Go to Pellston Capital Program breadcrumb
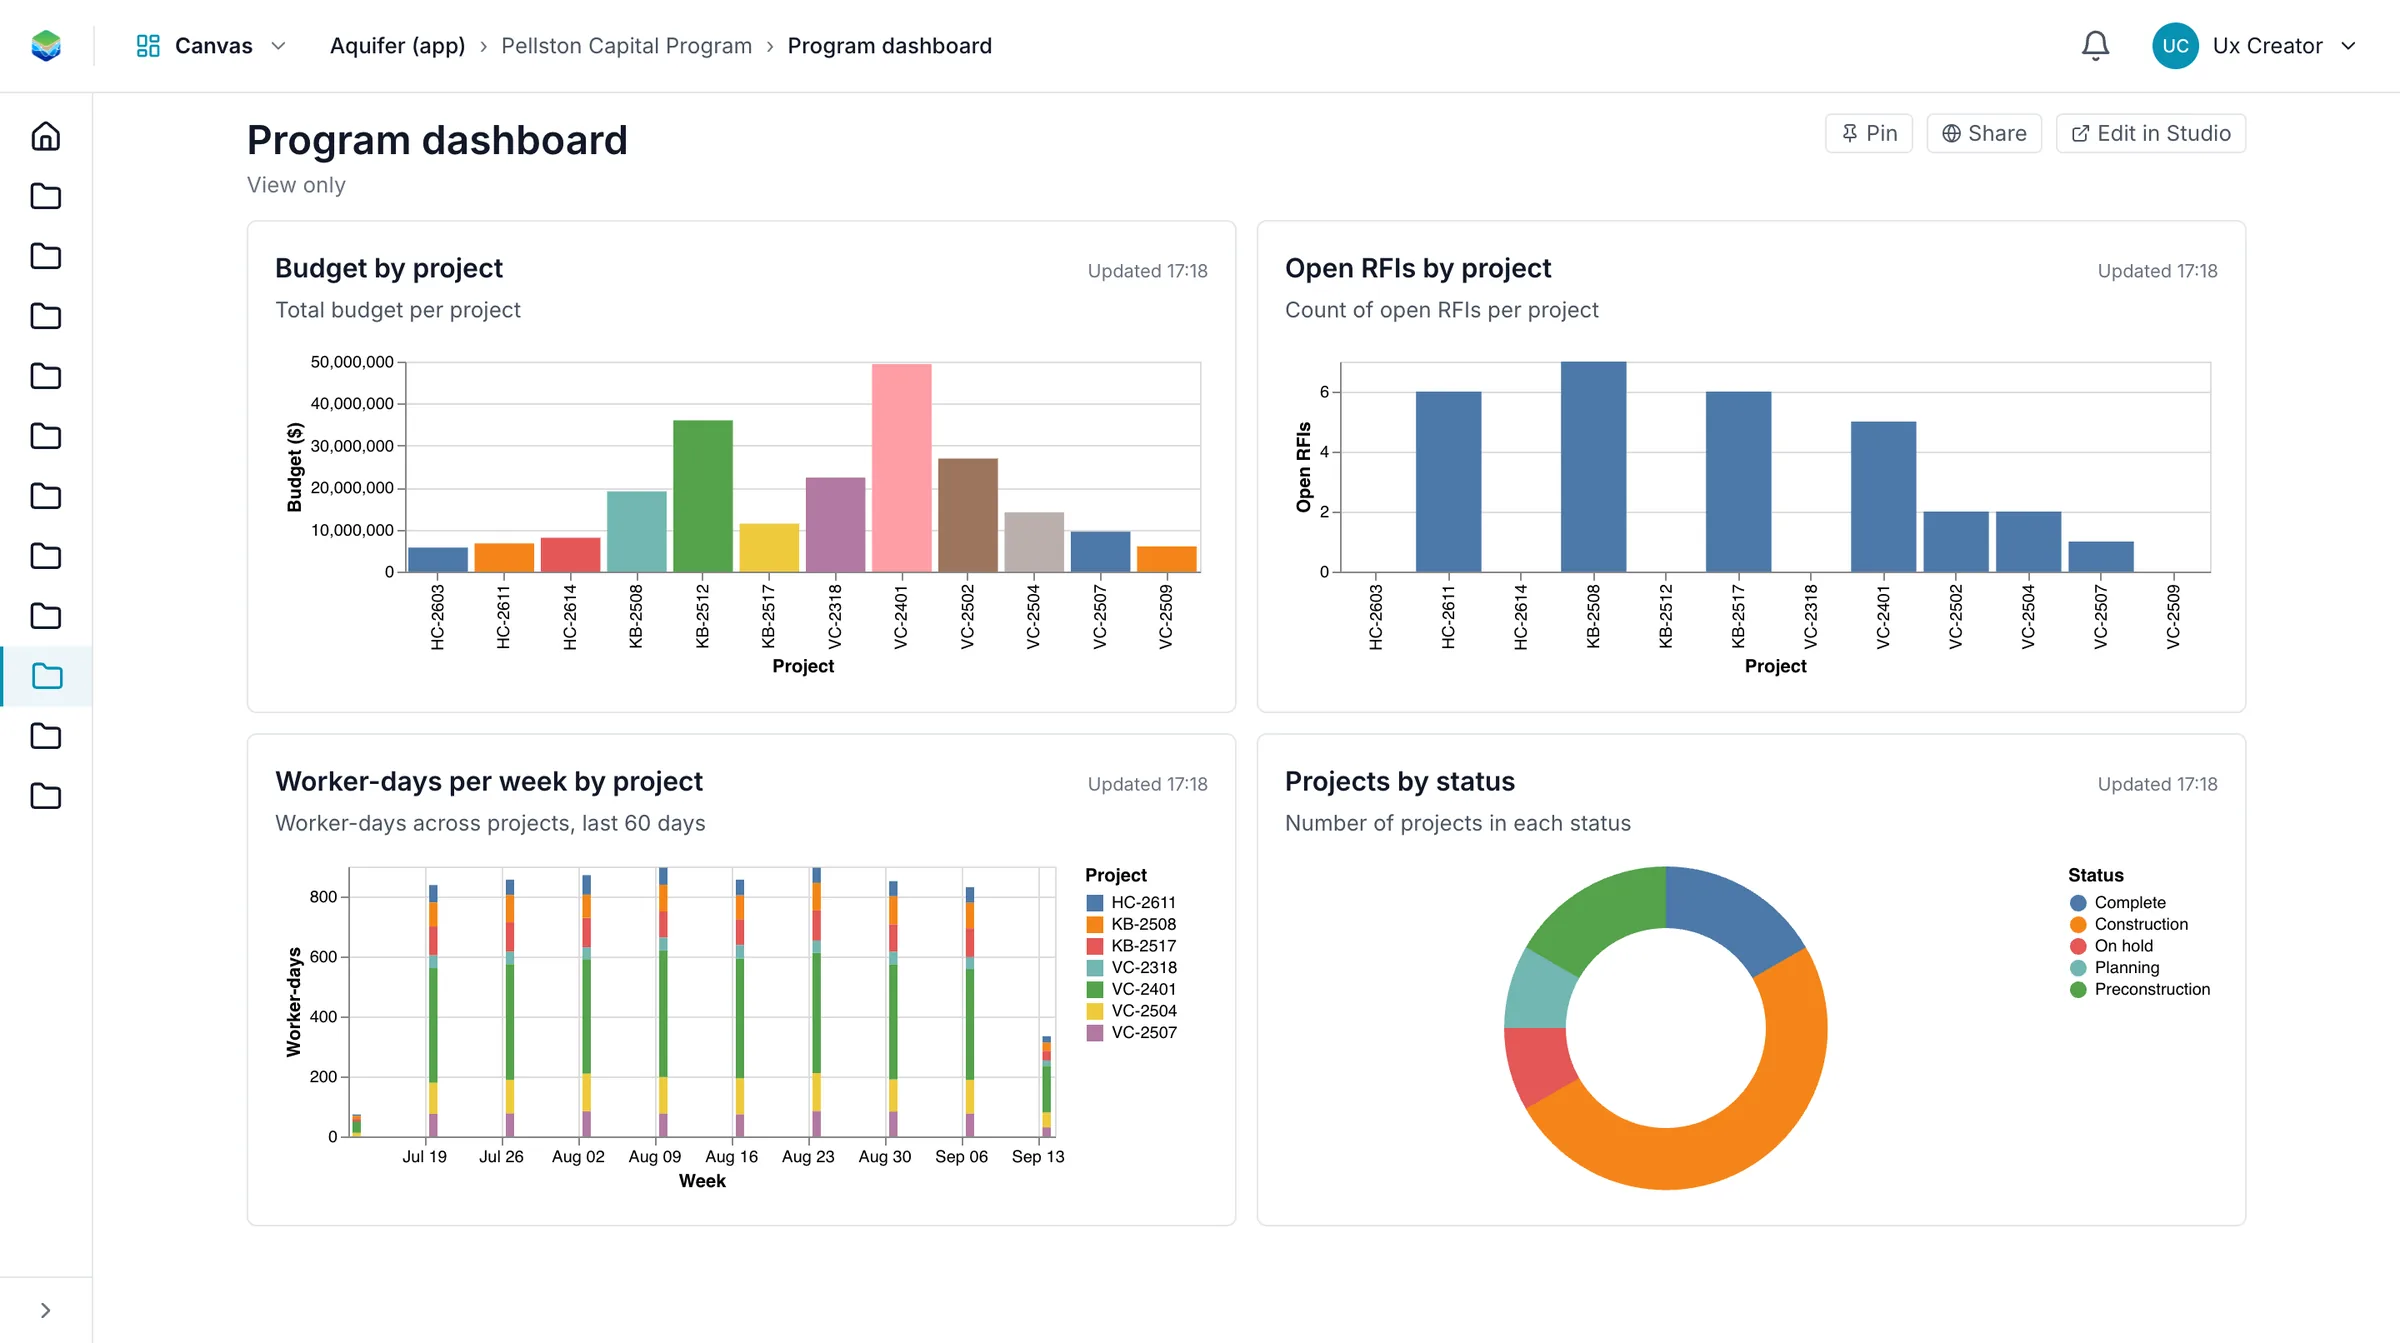The width and height of the screenshot is (2400, 1343). click(626, 46)
